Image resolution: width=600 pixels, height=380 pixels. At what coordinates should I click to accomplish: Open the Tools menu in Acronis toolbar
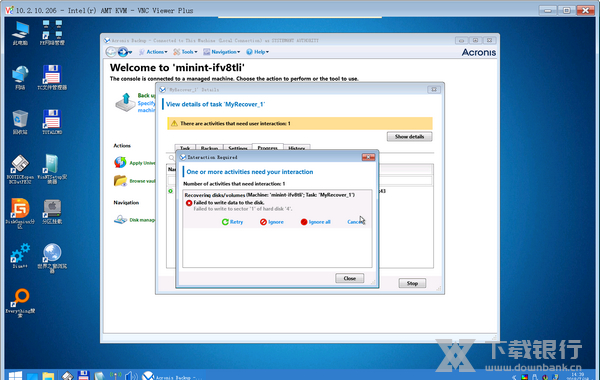click(x=185, y=52)
